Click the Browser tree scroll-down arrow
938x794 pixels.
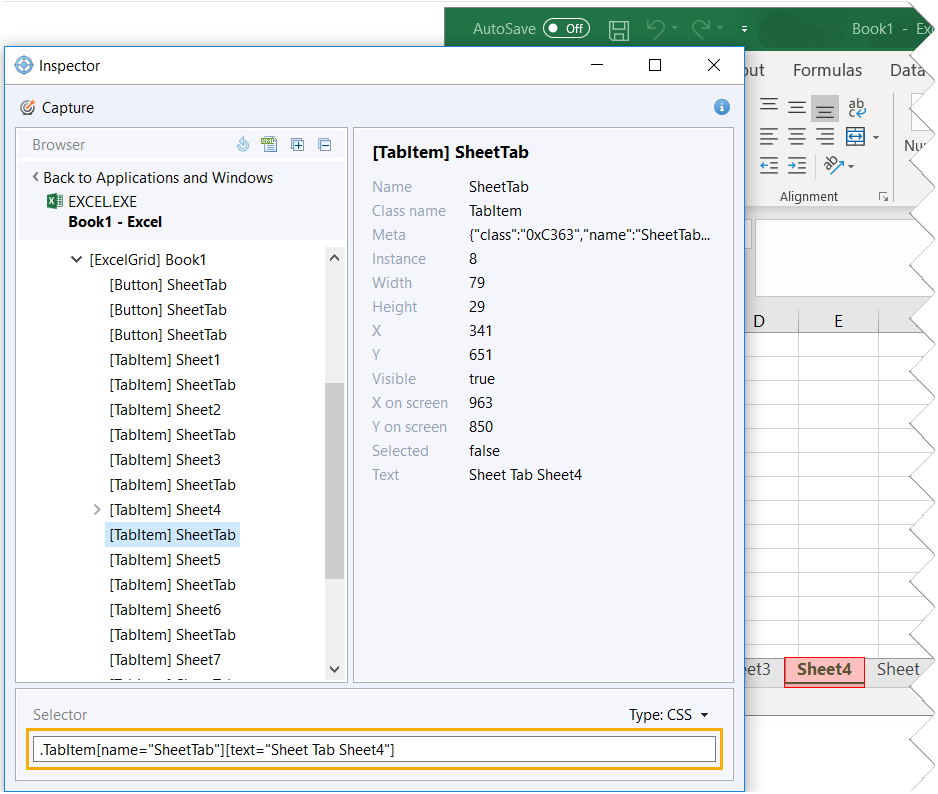pyautogui.click(x=334, y=669)
